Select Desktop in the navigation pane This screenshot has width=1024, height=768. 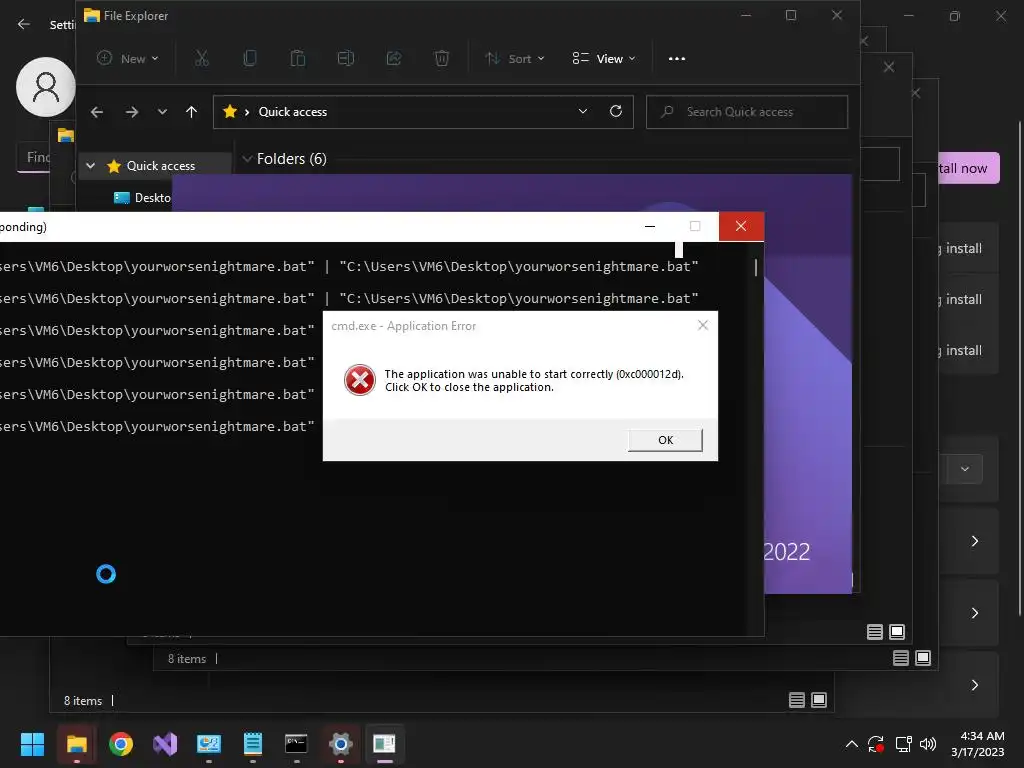[142, 198]
